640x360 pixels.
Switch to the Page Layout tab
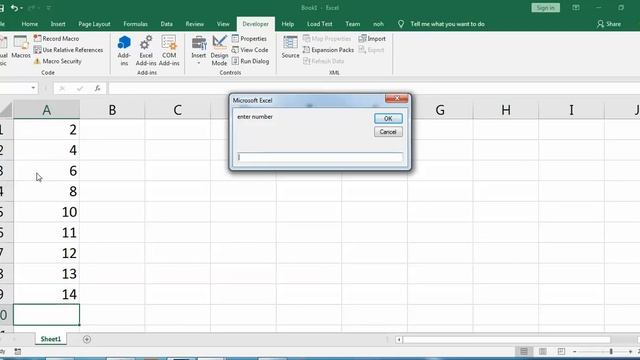pos(94,24)
